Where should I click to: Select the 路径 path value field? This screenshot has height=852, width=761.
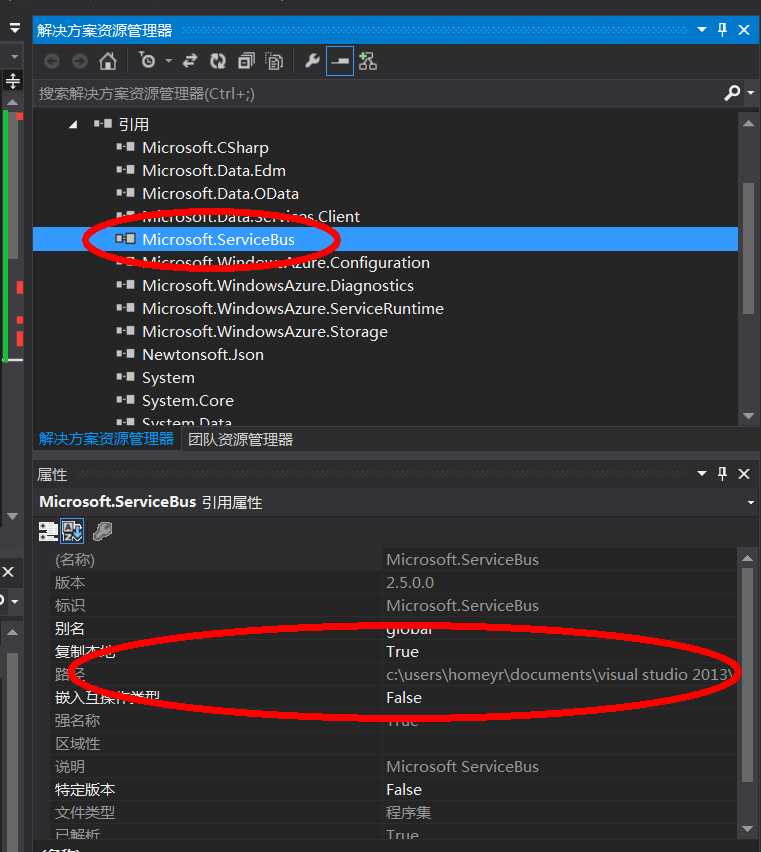pyautogui.click(x=559, y=675)
